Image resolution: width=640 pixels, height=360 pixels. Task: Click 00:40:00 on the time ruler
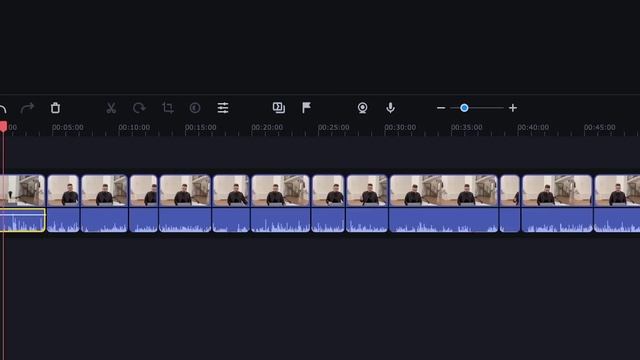coord(533,127)
